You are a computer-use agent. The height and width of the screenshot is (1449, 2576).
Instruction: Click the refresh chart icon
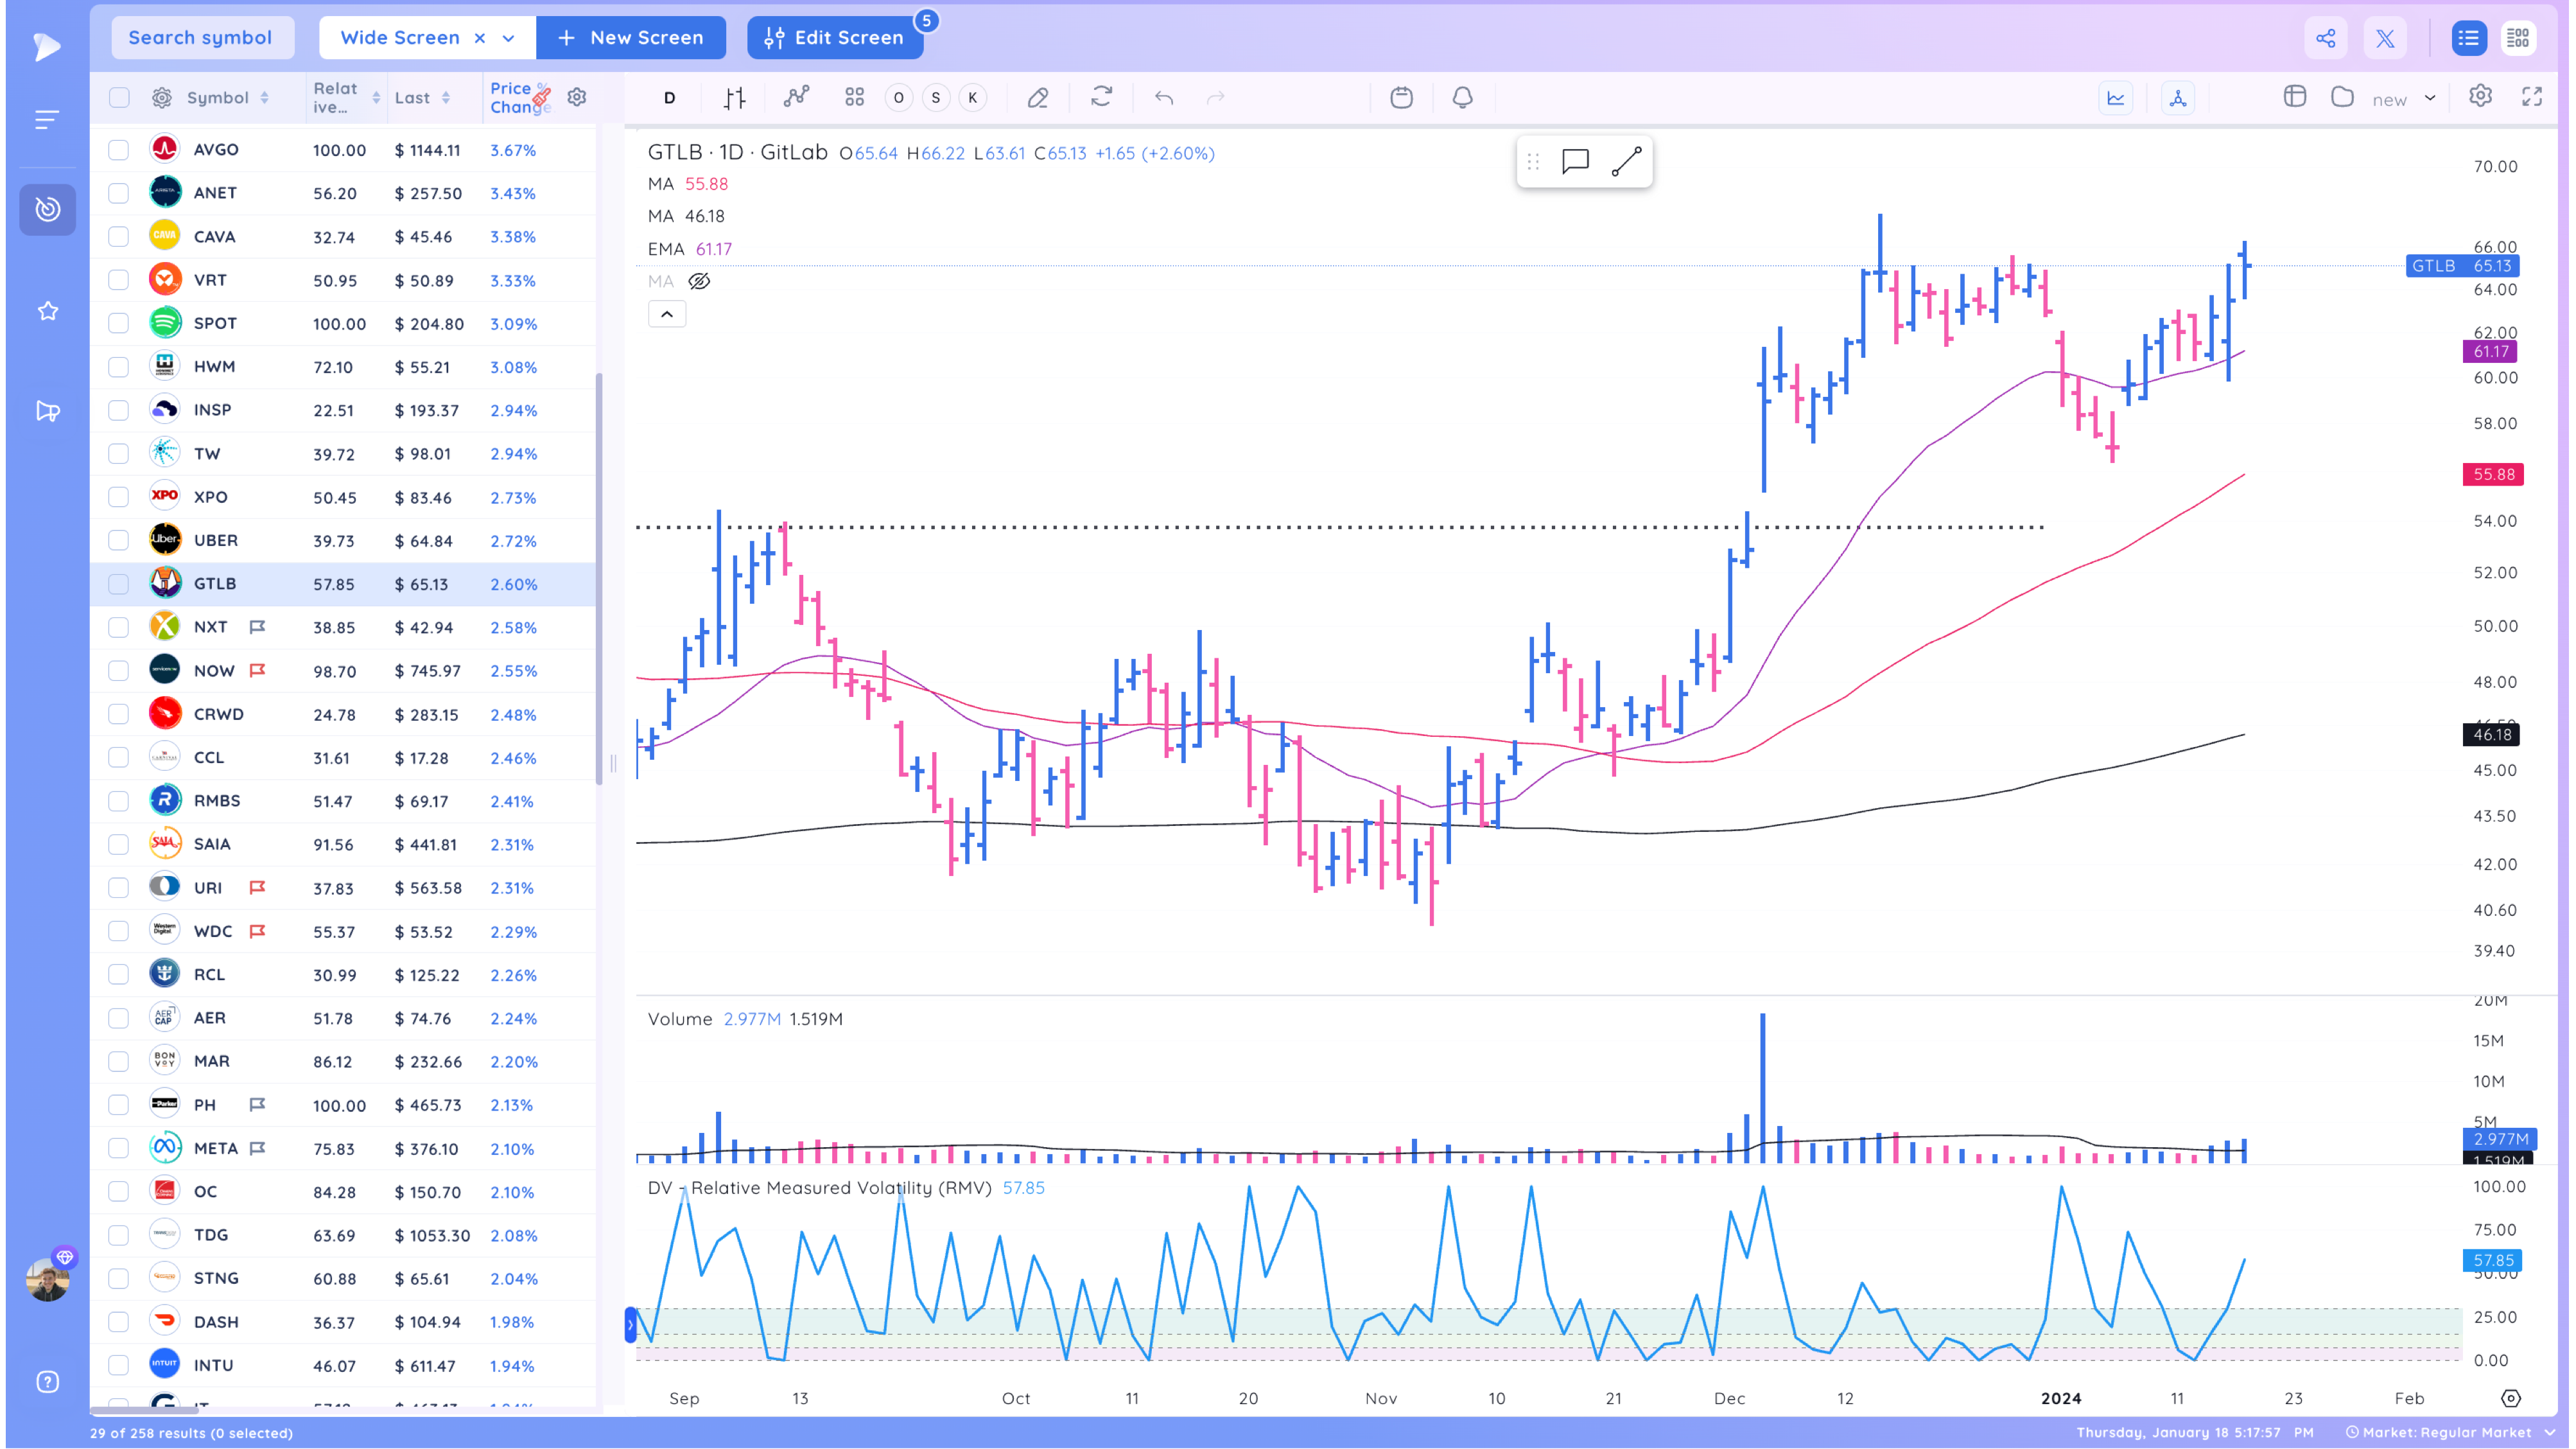click(x=1101, y=97)
